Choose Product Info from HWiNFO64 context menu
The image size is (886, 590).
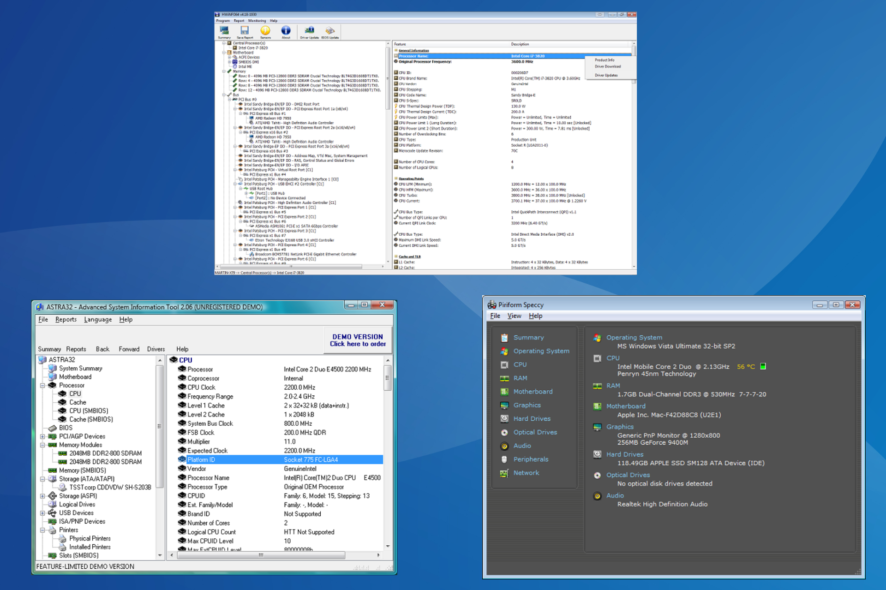point(604,60)
